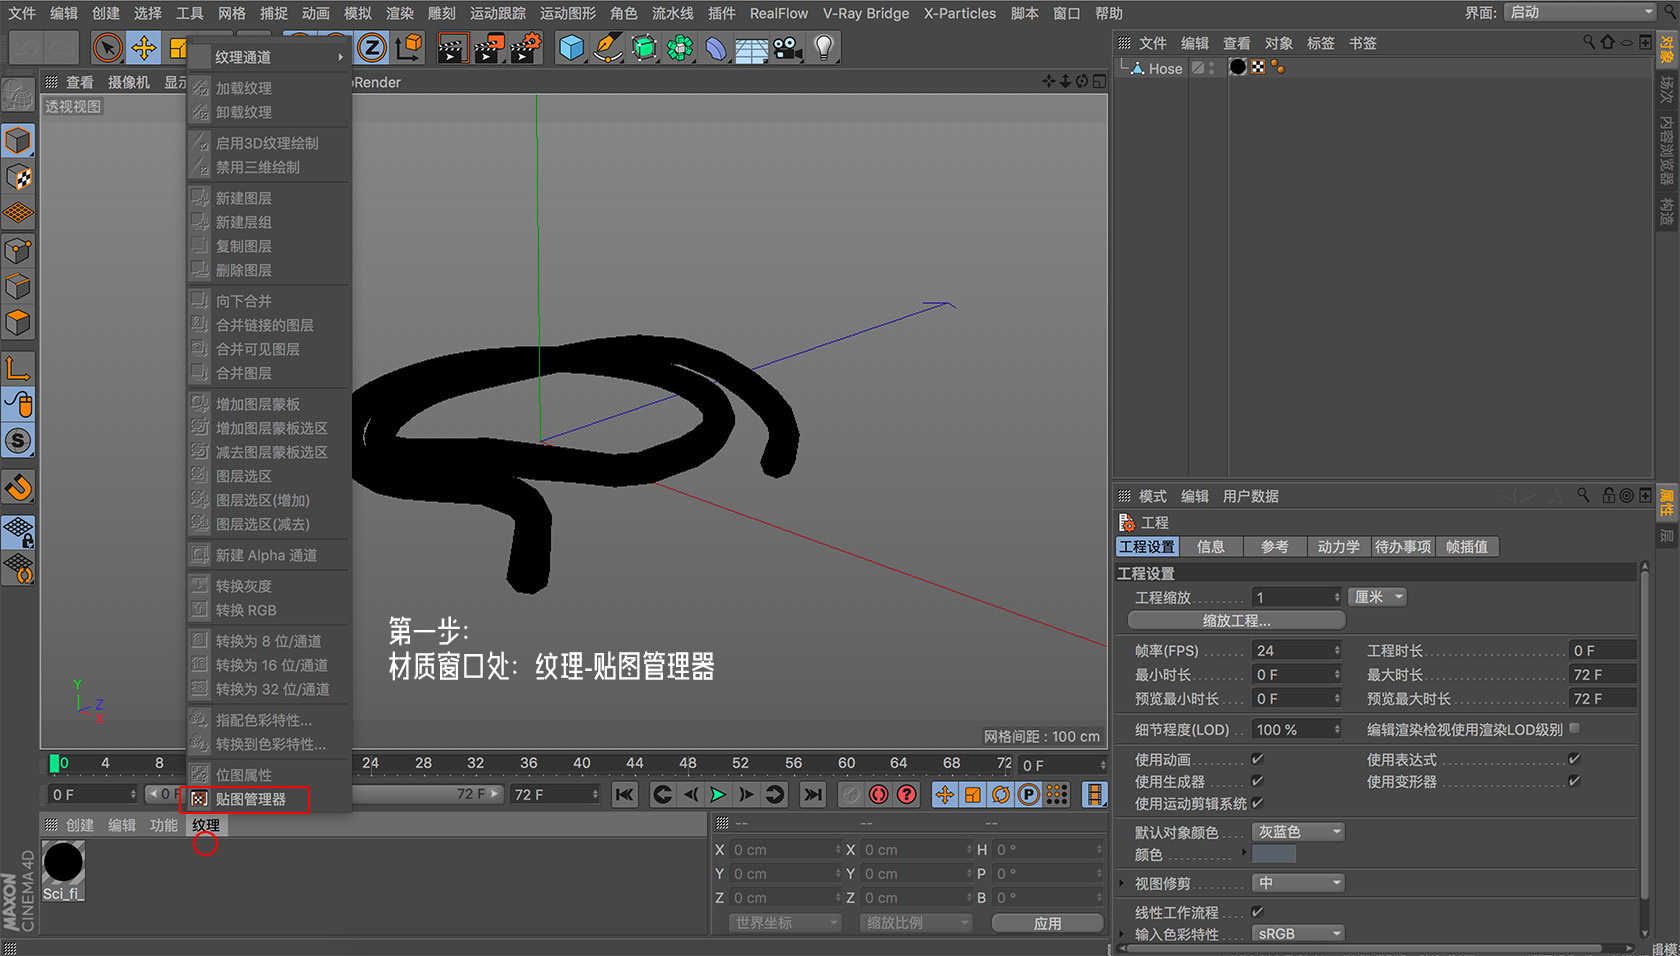Screen dimensions: 1680x956
Task: Render to the Picture Viewer
Action: coord(489,47)
